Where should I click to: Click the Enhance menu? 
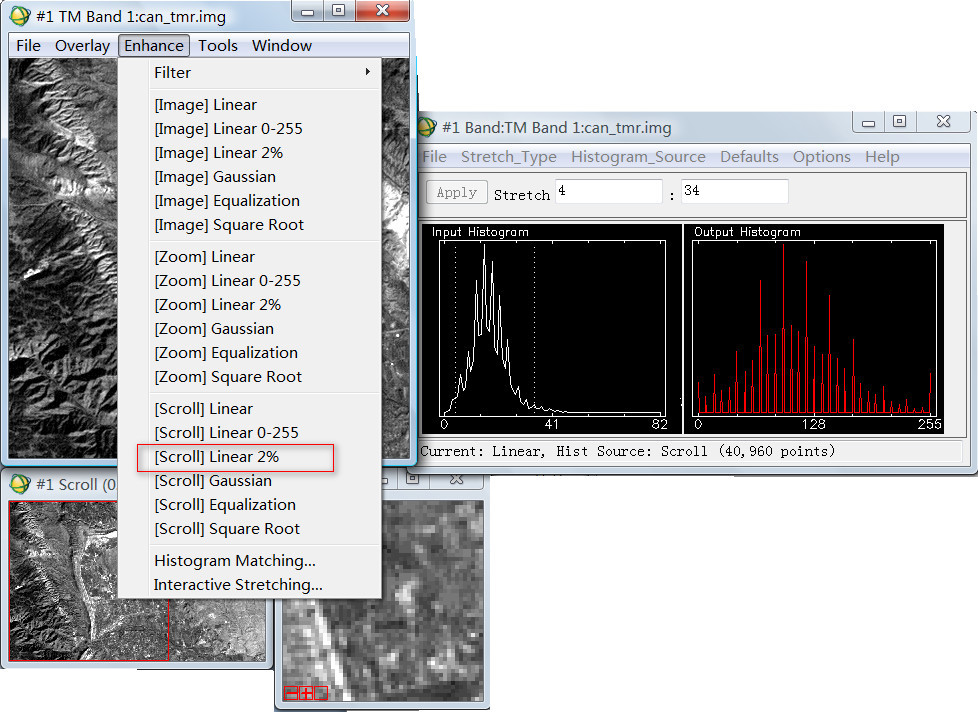point(153,46)
